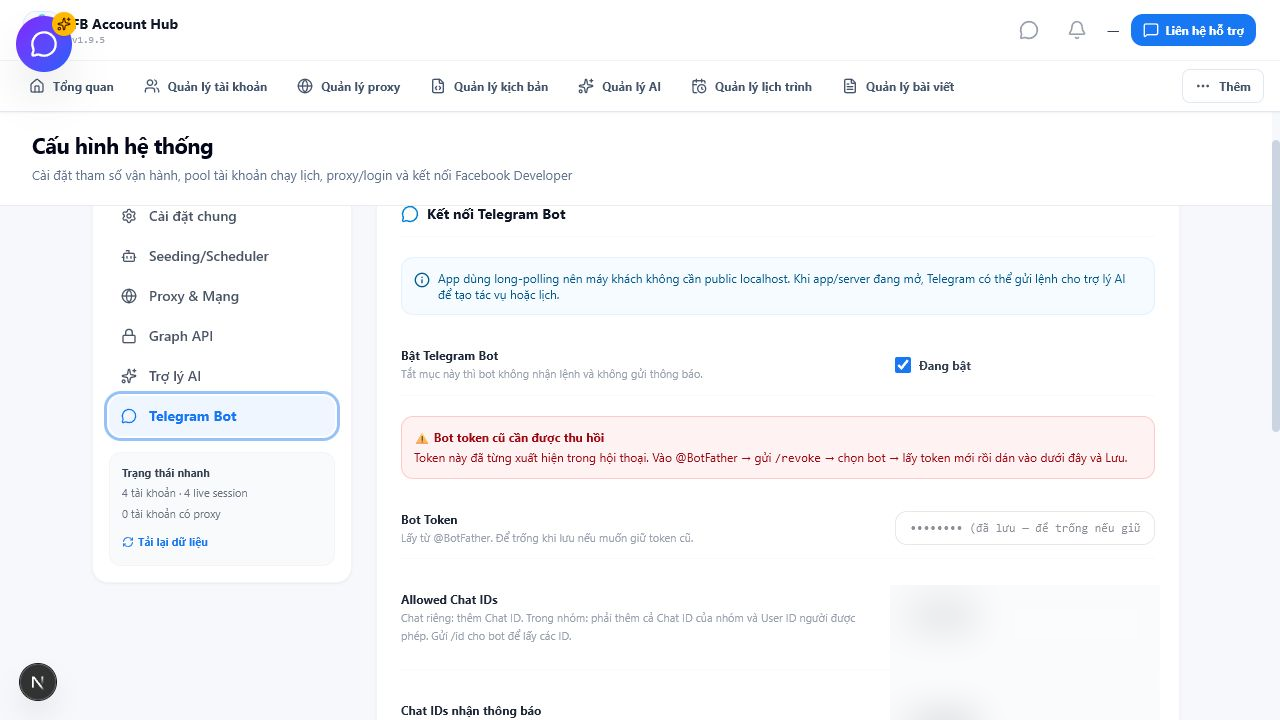This screenshot has width=1280, height=720.
Task: Click the Allowed Chat IDs label
Action: (x=449, y=600)
